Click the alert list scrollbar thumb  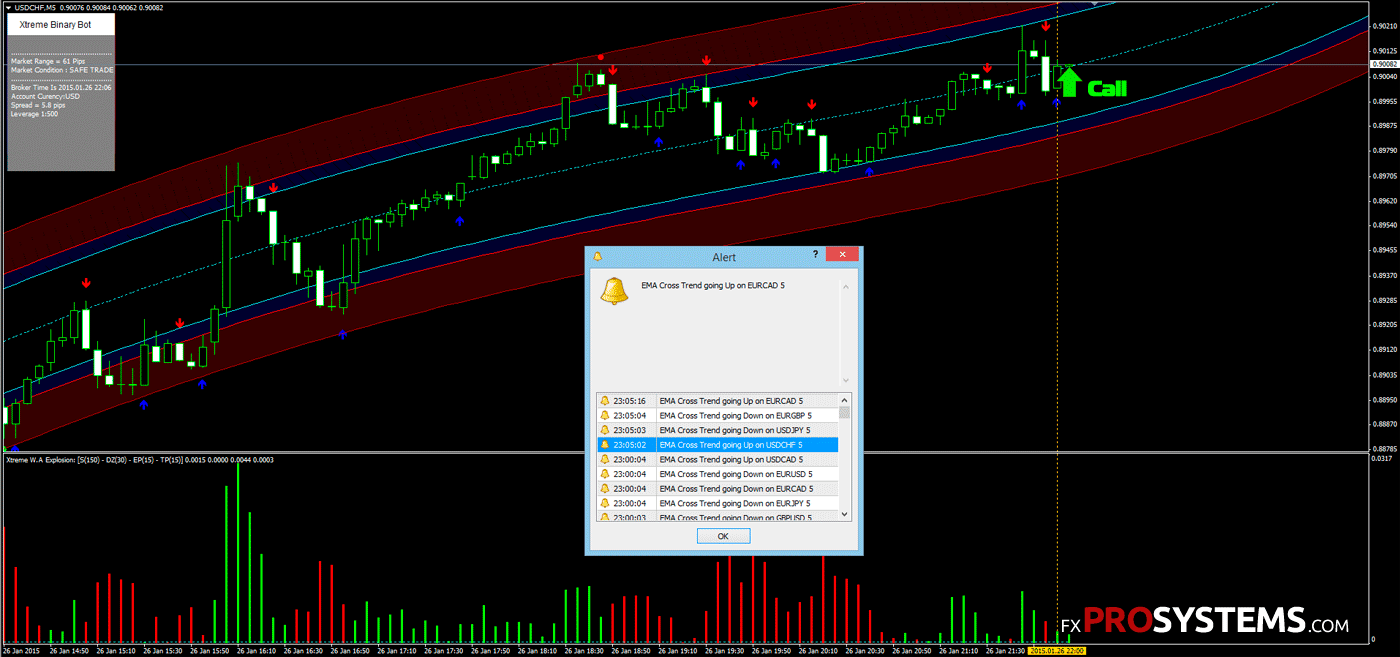click(x=845, y=412)
